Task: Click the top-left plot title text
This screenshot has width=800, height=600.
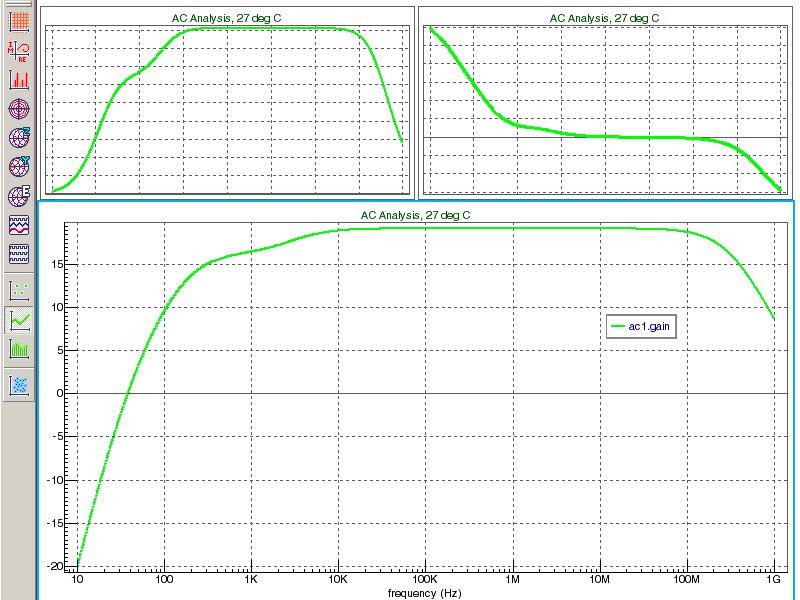Action: pos(227,18)
